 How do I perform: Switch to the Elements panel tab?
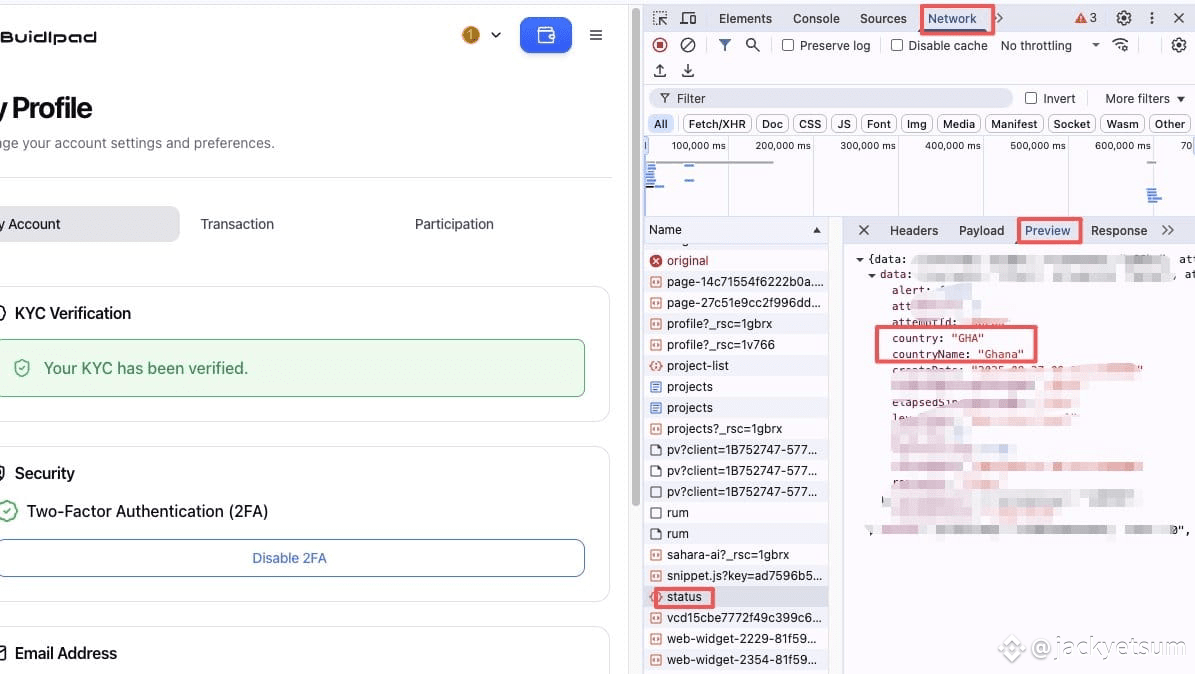click(x=745, y=18)
